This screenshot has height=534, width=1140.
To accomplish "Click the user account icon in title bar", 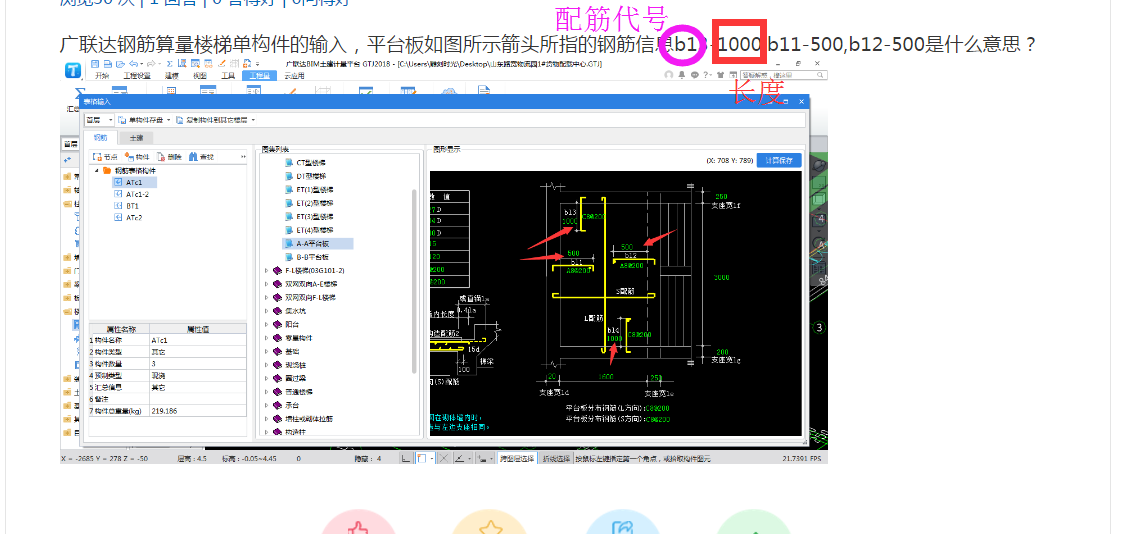I will 669,75.
